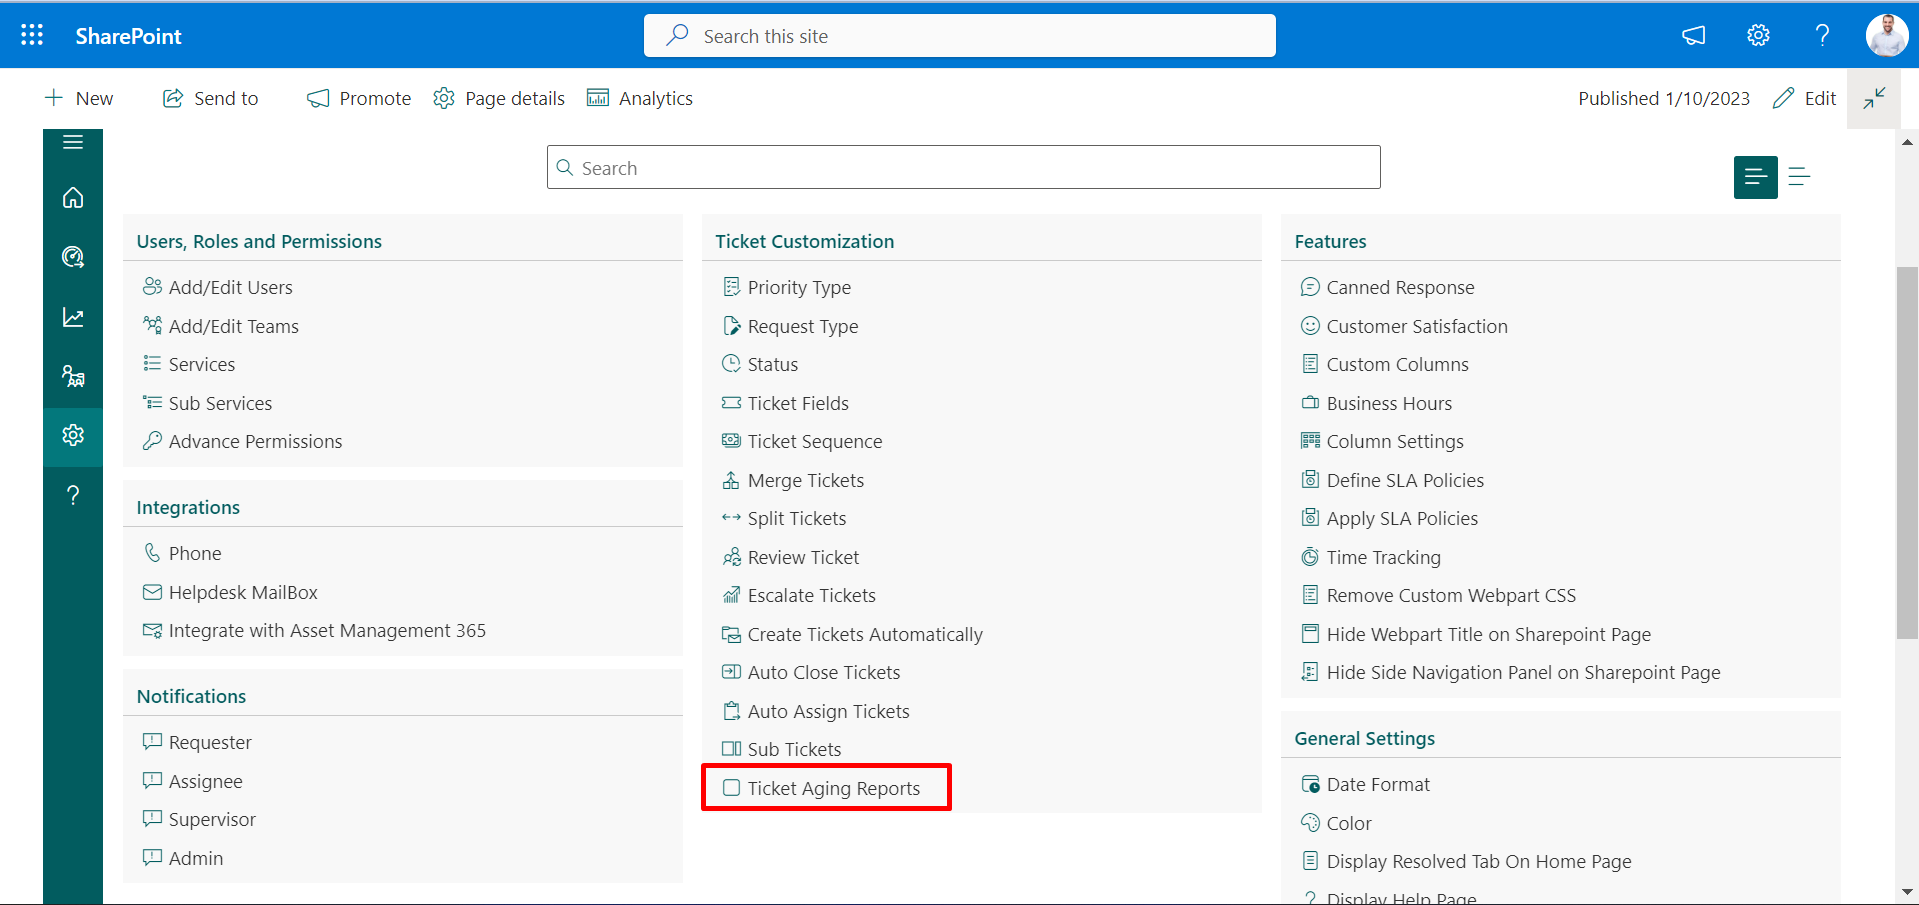
Task: Click the Customer Satisfaction smiley icon
Action: click(1310, 325)
